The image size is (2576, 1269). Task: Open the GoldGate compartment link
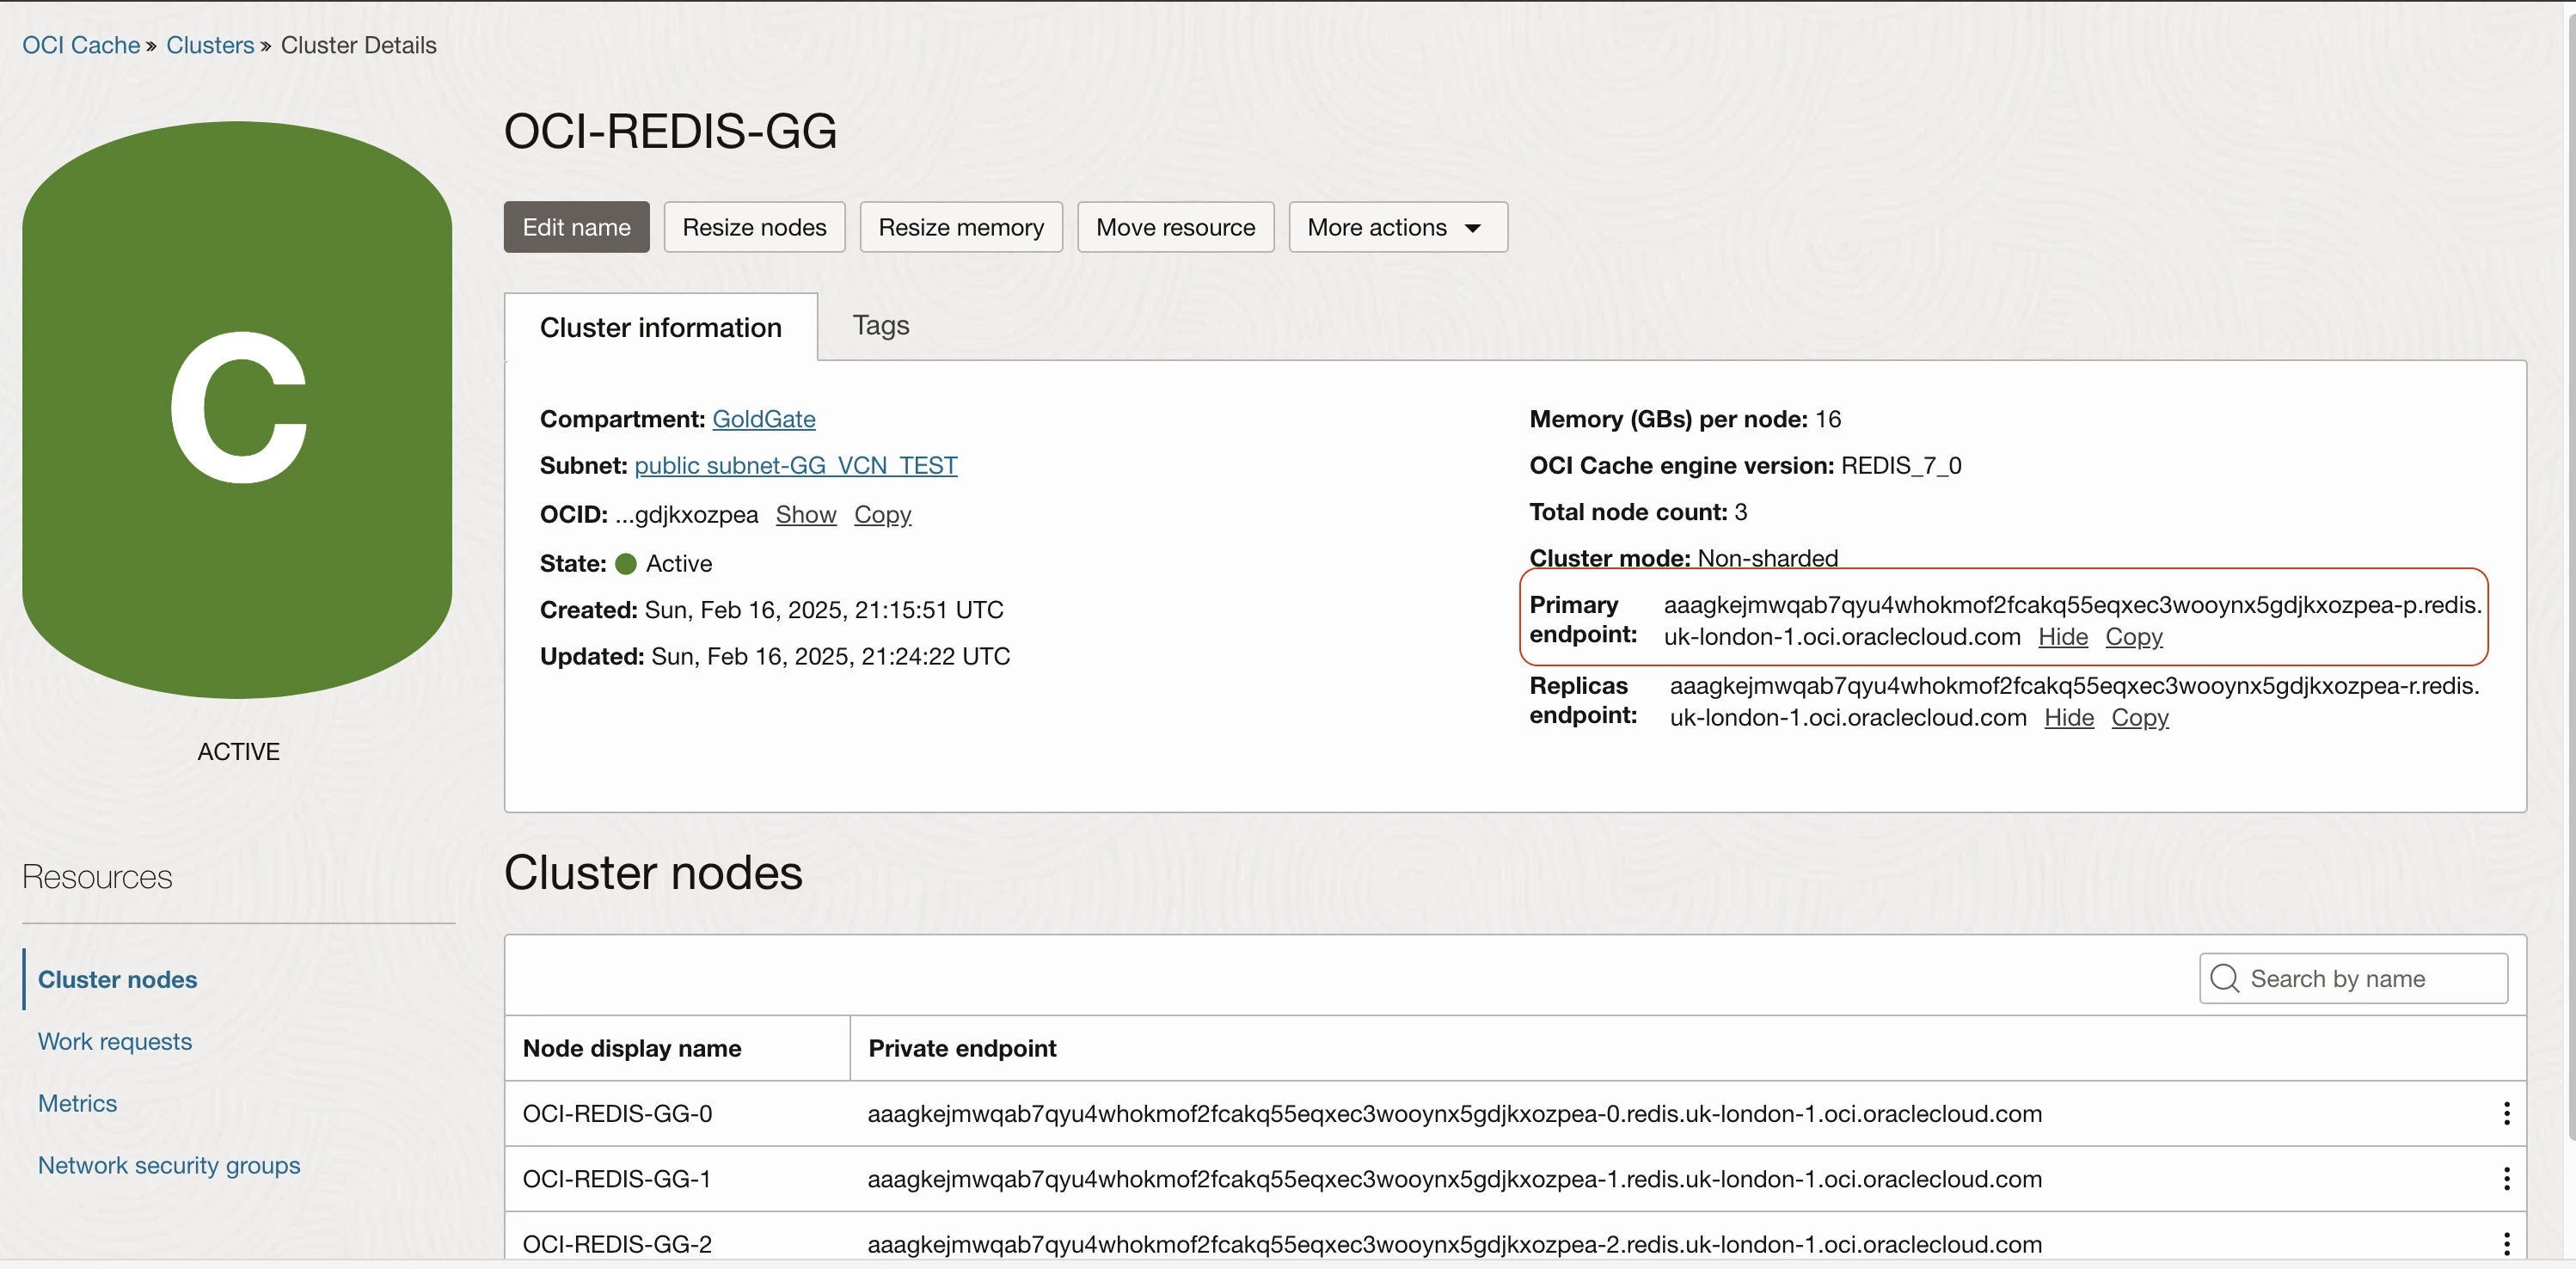(764, 419)
